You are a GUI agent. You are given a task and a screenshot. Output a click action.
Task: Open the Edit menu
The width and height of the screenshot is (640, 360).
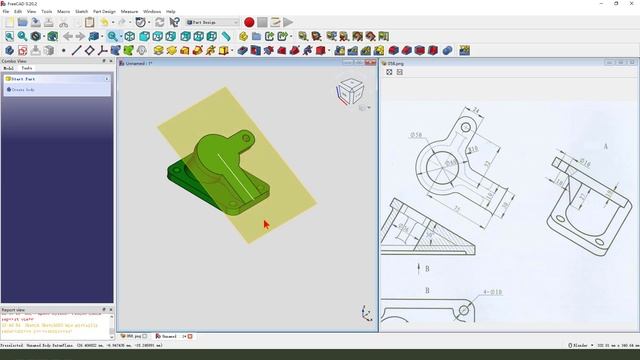(x=18, y=11)
